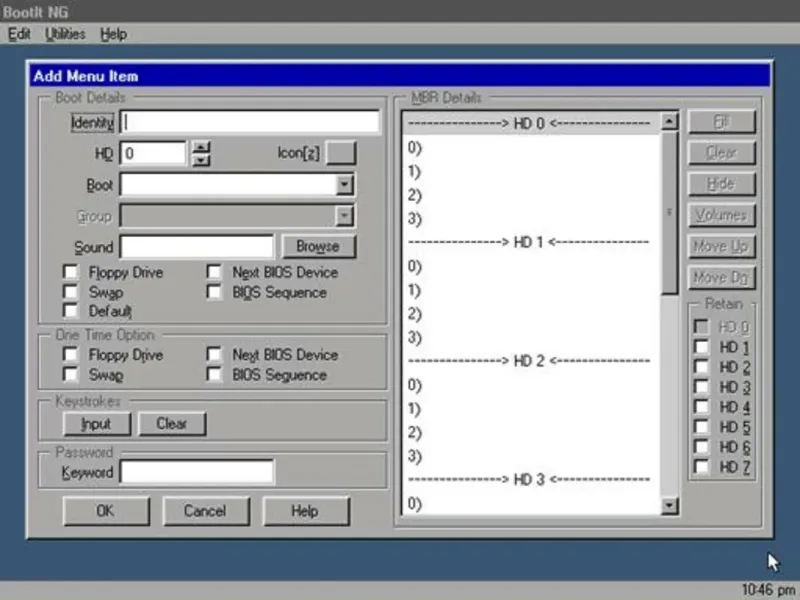
Task: Select partition slot 3) under HD 2
Action: pos(531,456)
